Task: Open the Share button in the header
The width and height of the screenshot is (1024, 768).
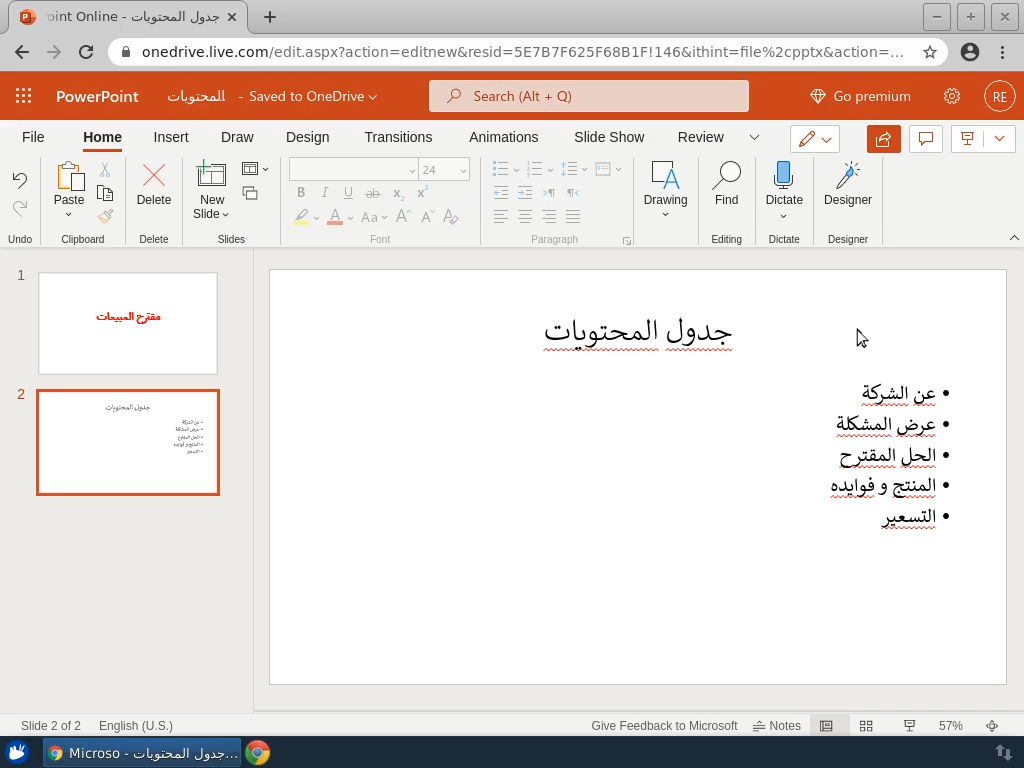Action: [883, 139]
